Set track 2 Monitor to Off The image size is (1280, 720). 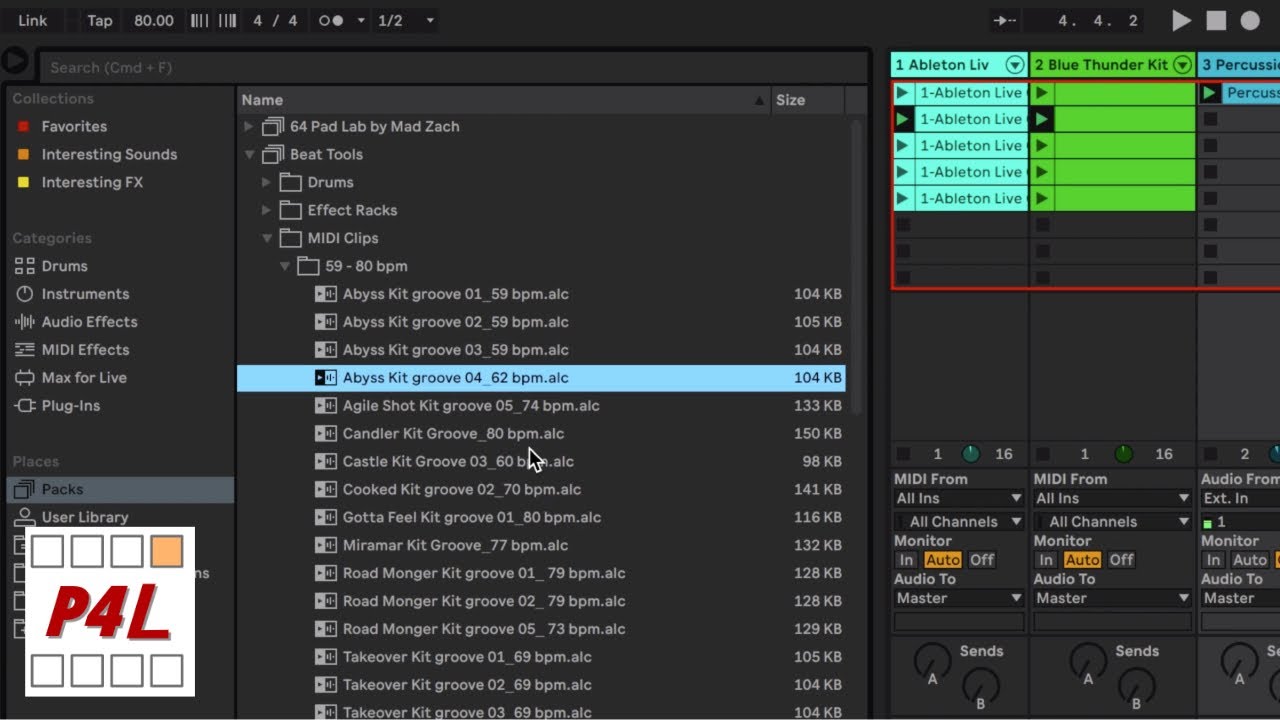pyautogui.click(x=1122, y=560)
